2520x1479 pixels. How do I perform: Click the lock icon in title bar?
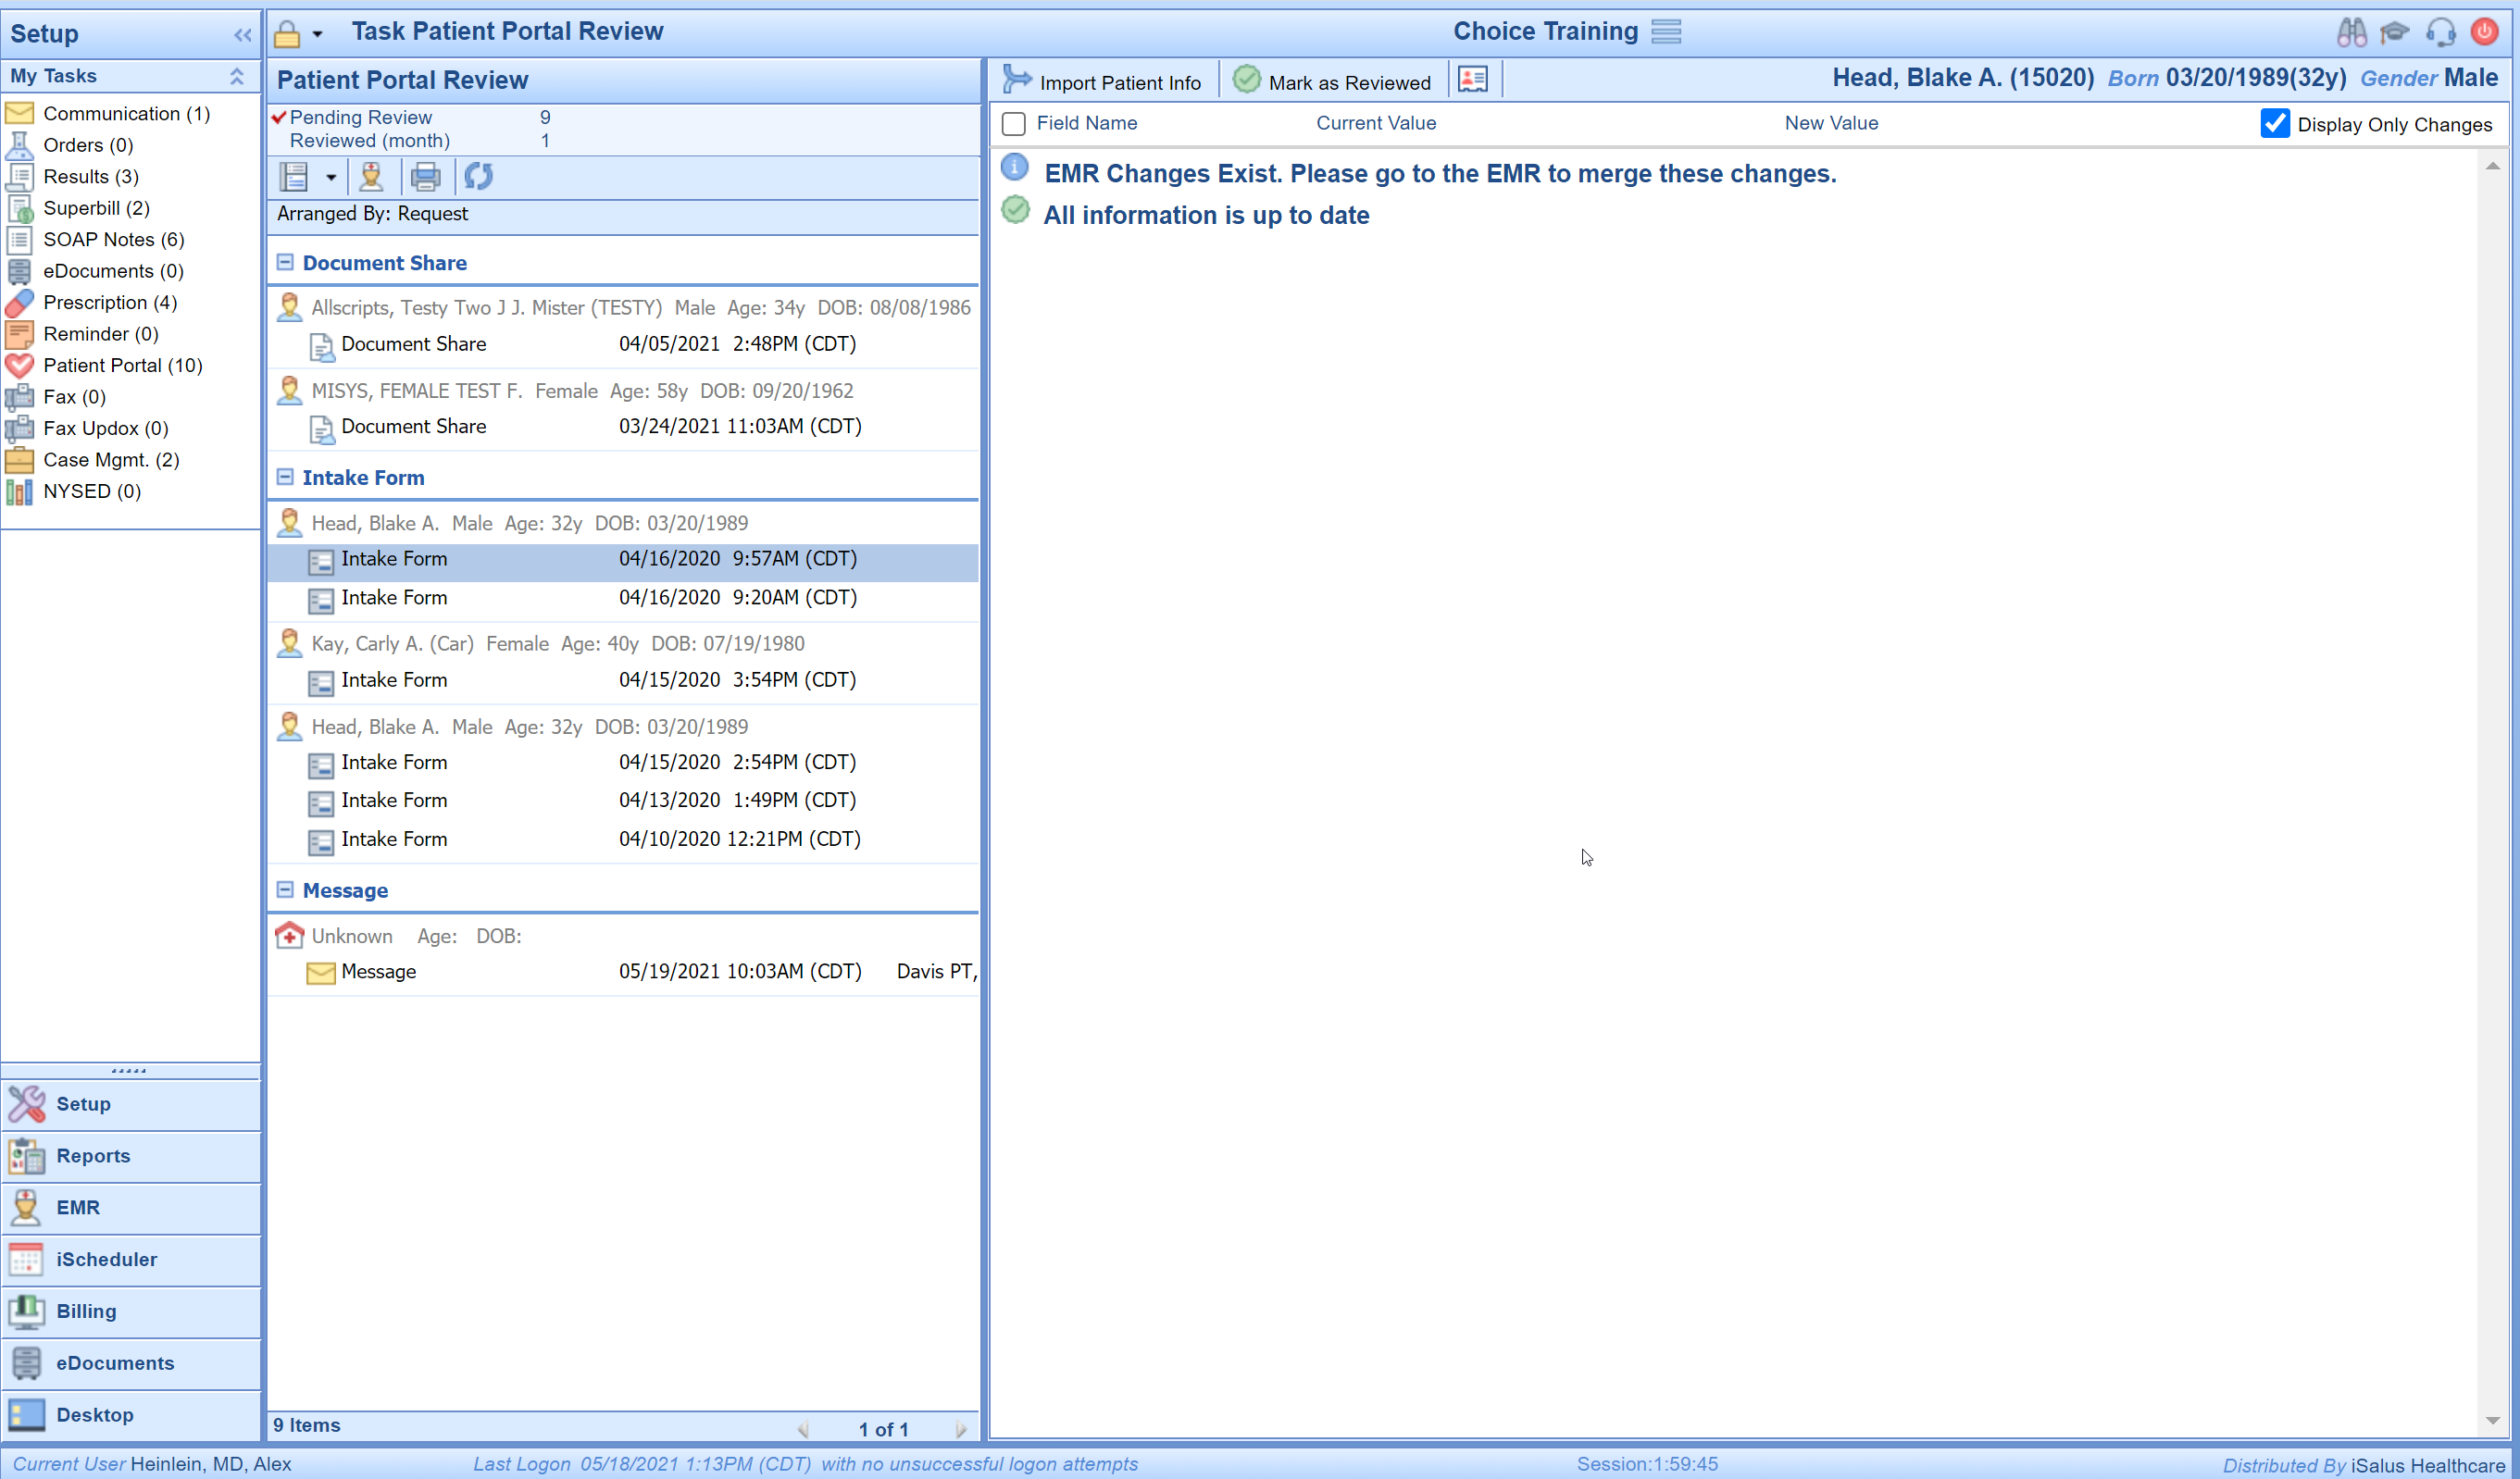[x=287, y=34]
